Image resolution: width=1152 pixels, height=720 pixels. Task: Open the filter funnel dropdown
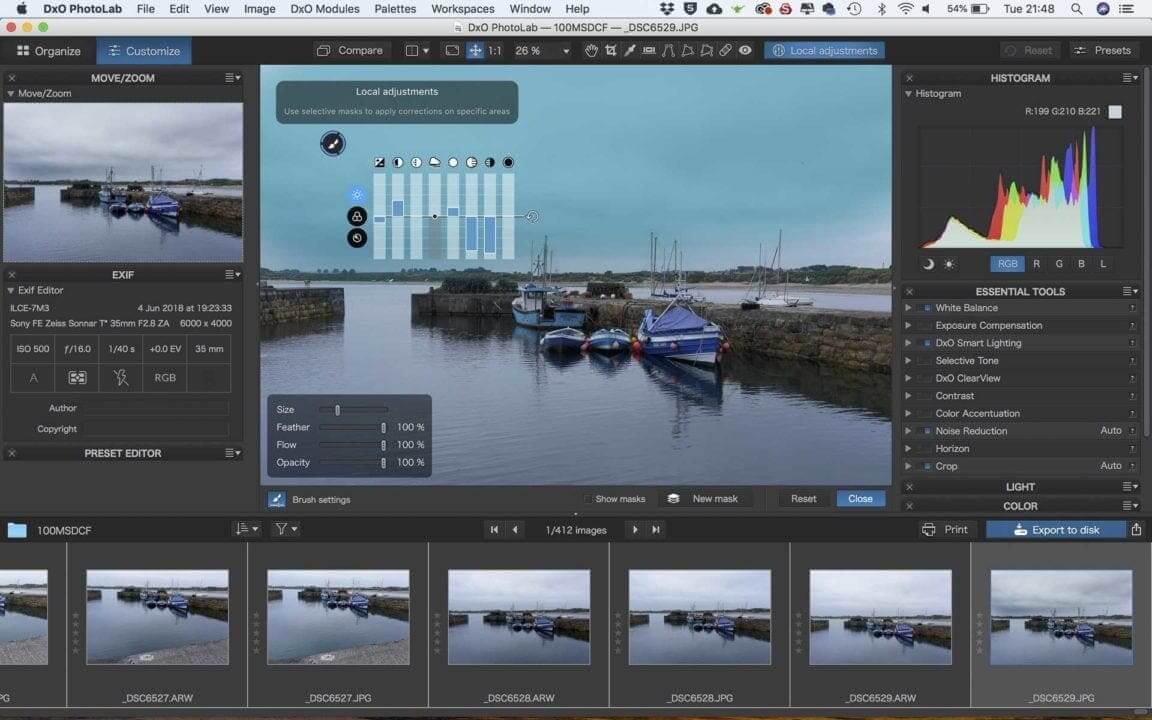click(x=286, y=529)
